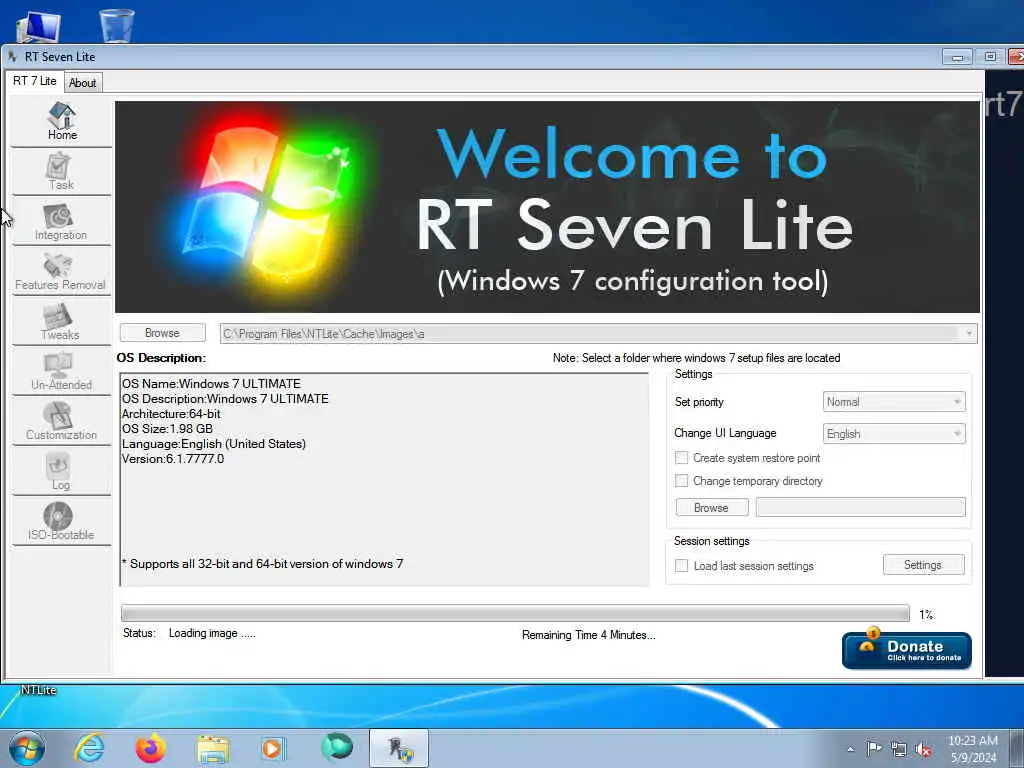The height and width of the screenshot is (768, 1024).
Task: Click the RT Seven Lite title bar icon
Action: (12, 57)
